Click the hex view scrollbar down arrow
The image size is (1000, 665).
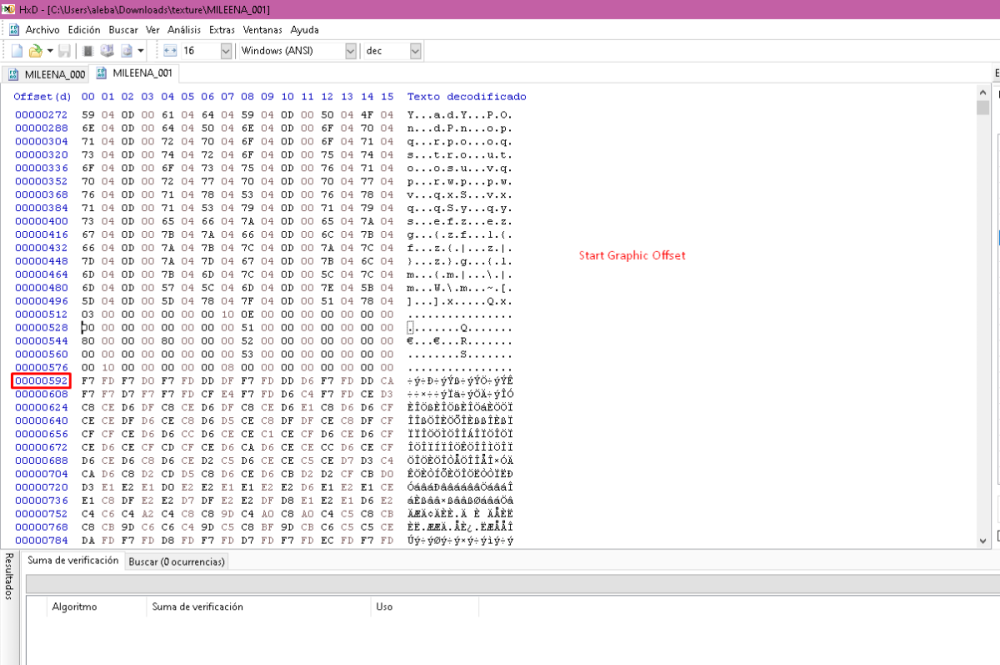(x=982, y=540)
